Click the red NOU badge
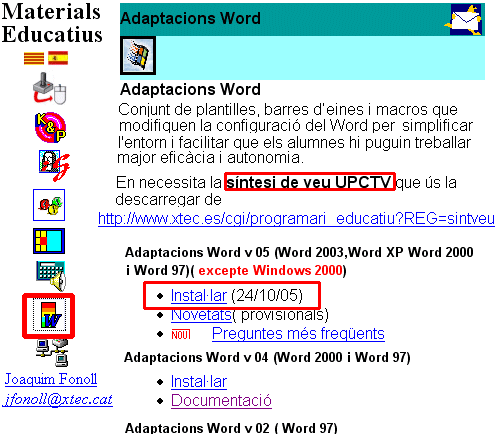 click(181, 334)
